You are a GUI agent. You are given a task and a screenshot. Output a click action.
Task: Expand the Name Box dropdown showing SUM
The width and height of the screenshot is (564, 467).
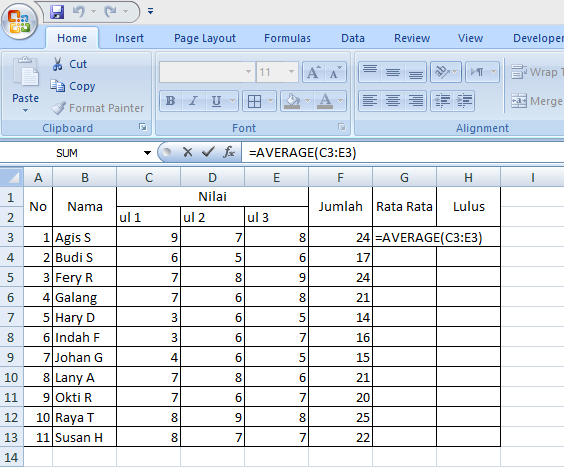click(147, 153)
